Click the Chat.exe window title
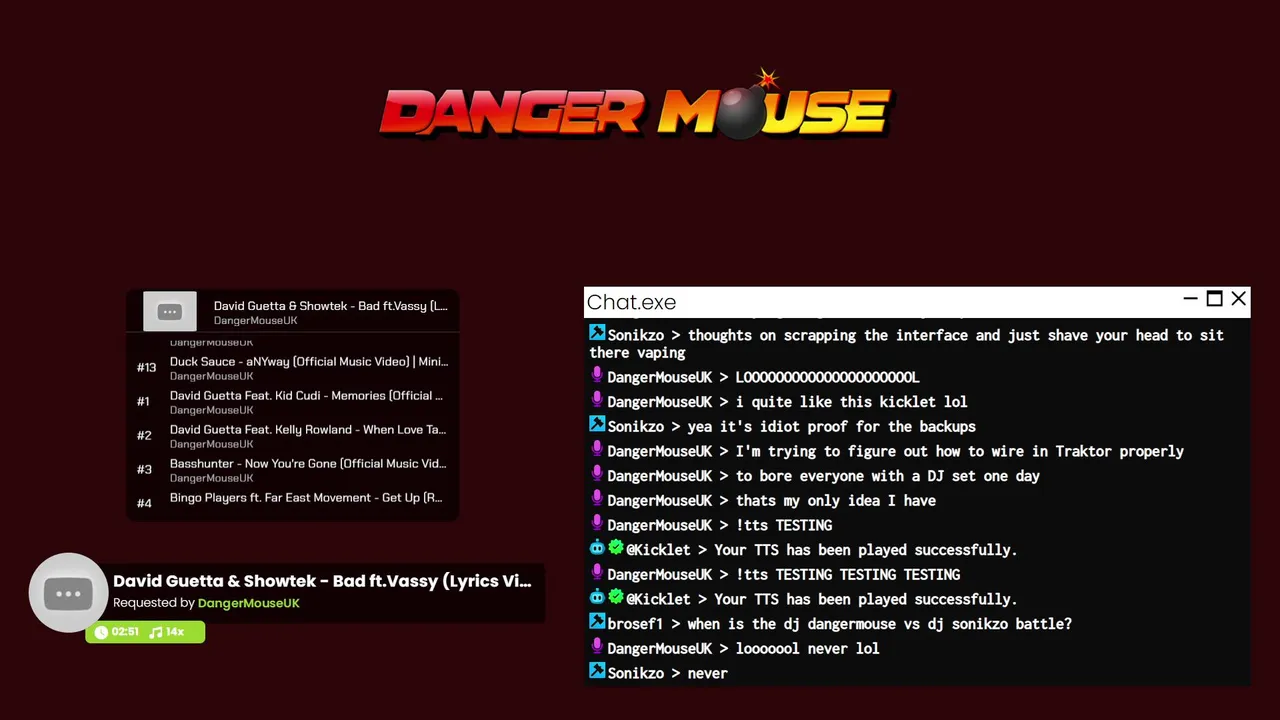 point(631,302)
